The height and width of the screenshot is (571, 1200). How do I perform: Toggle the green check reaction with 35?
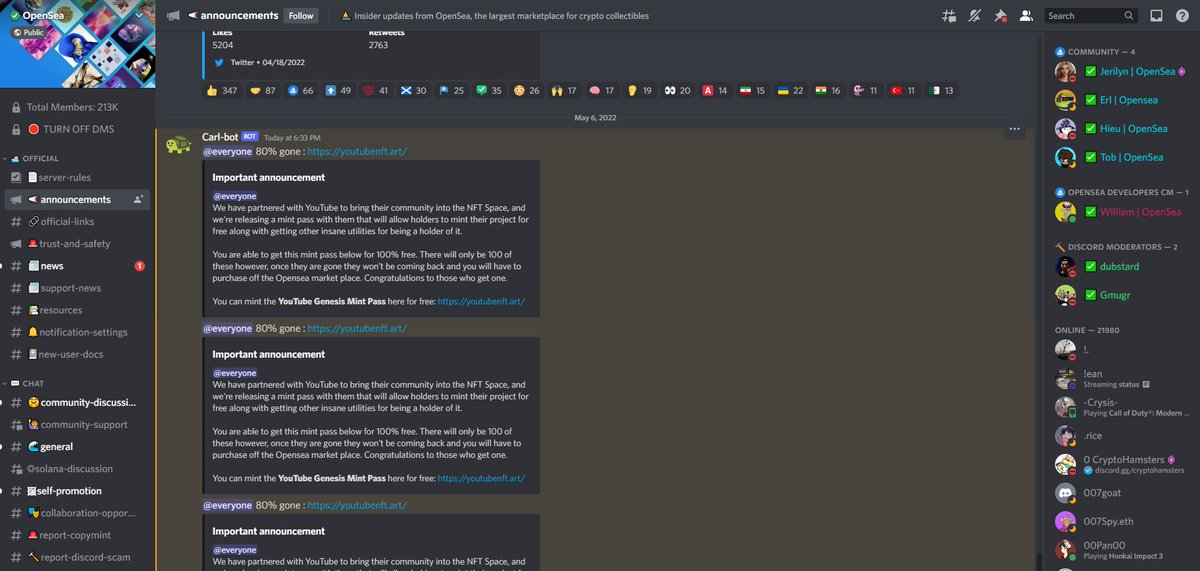(x=490, y=91)
